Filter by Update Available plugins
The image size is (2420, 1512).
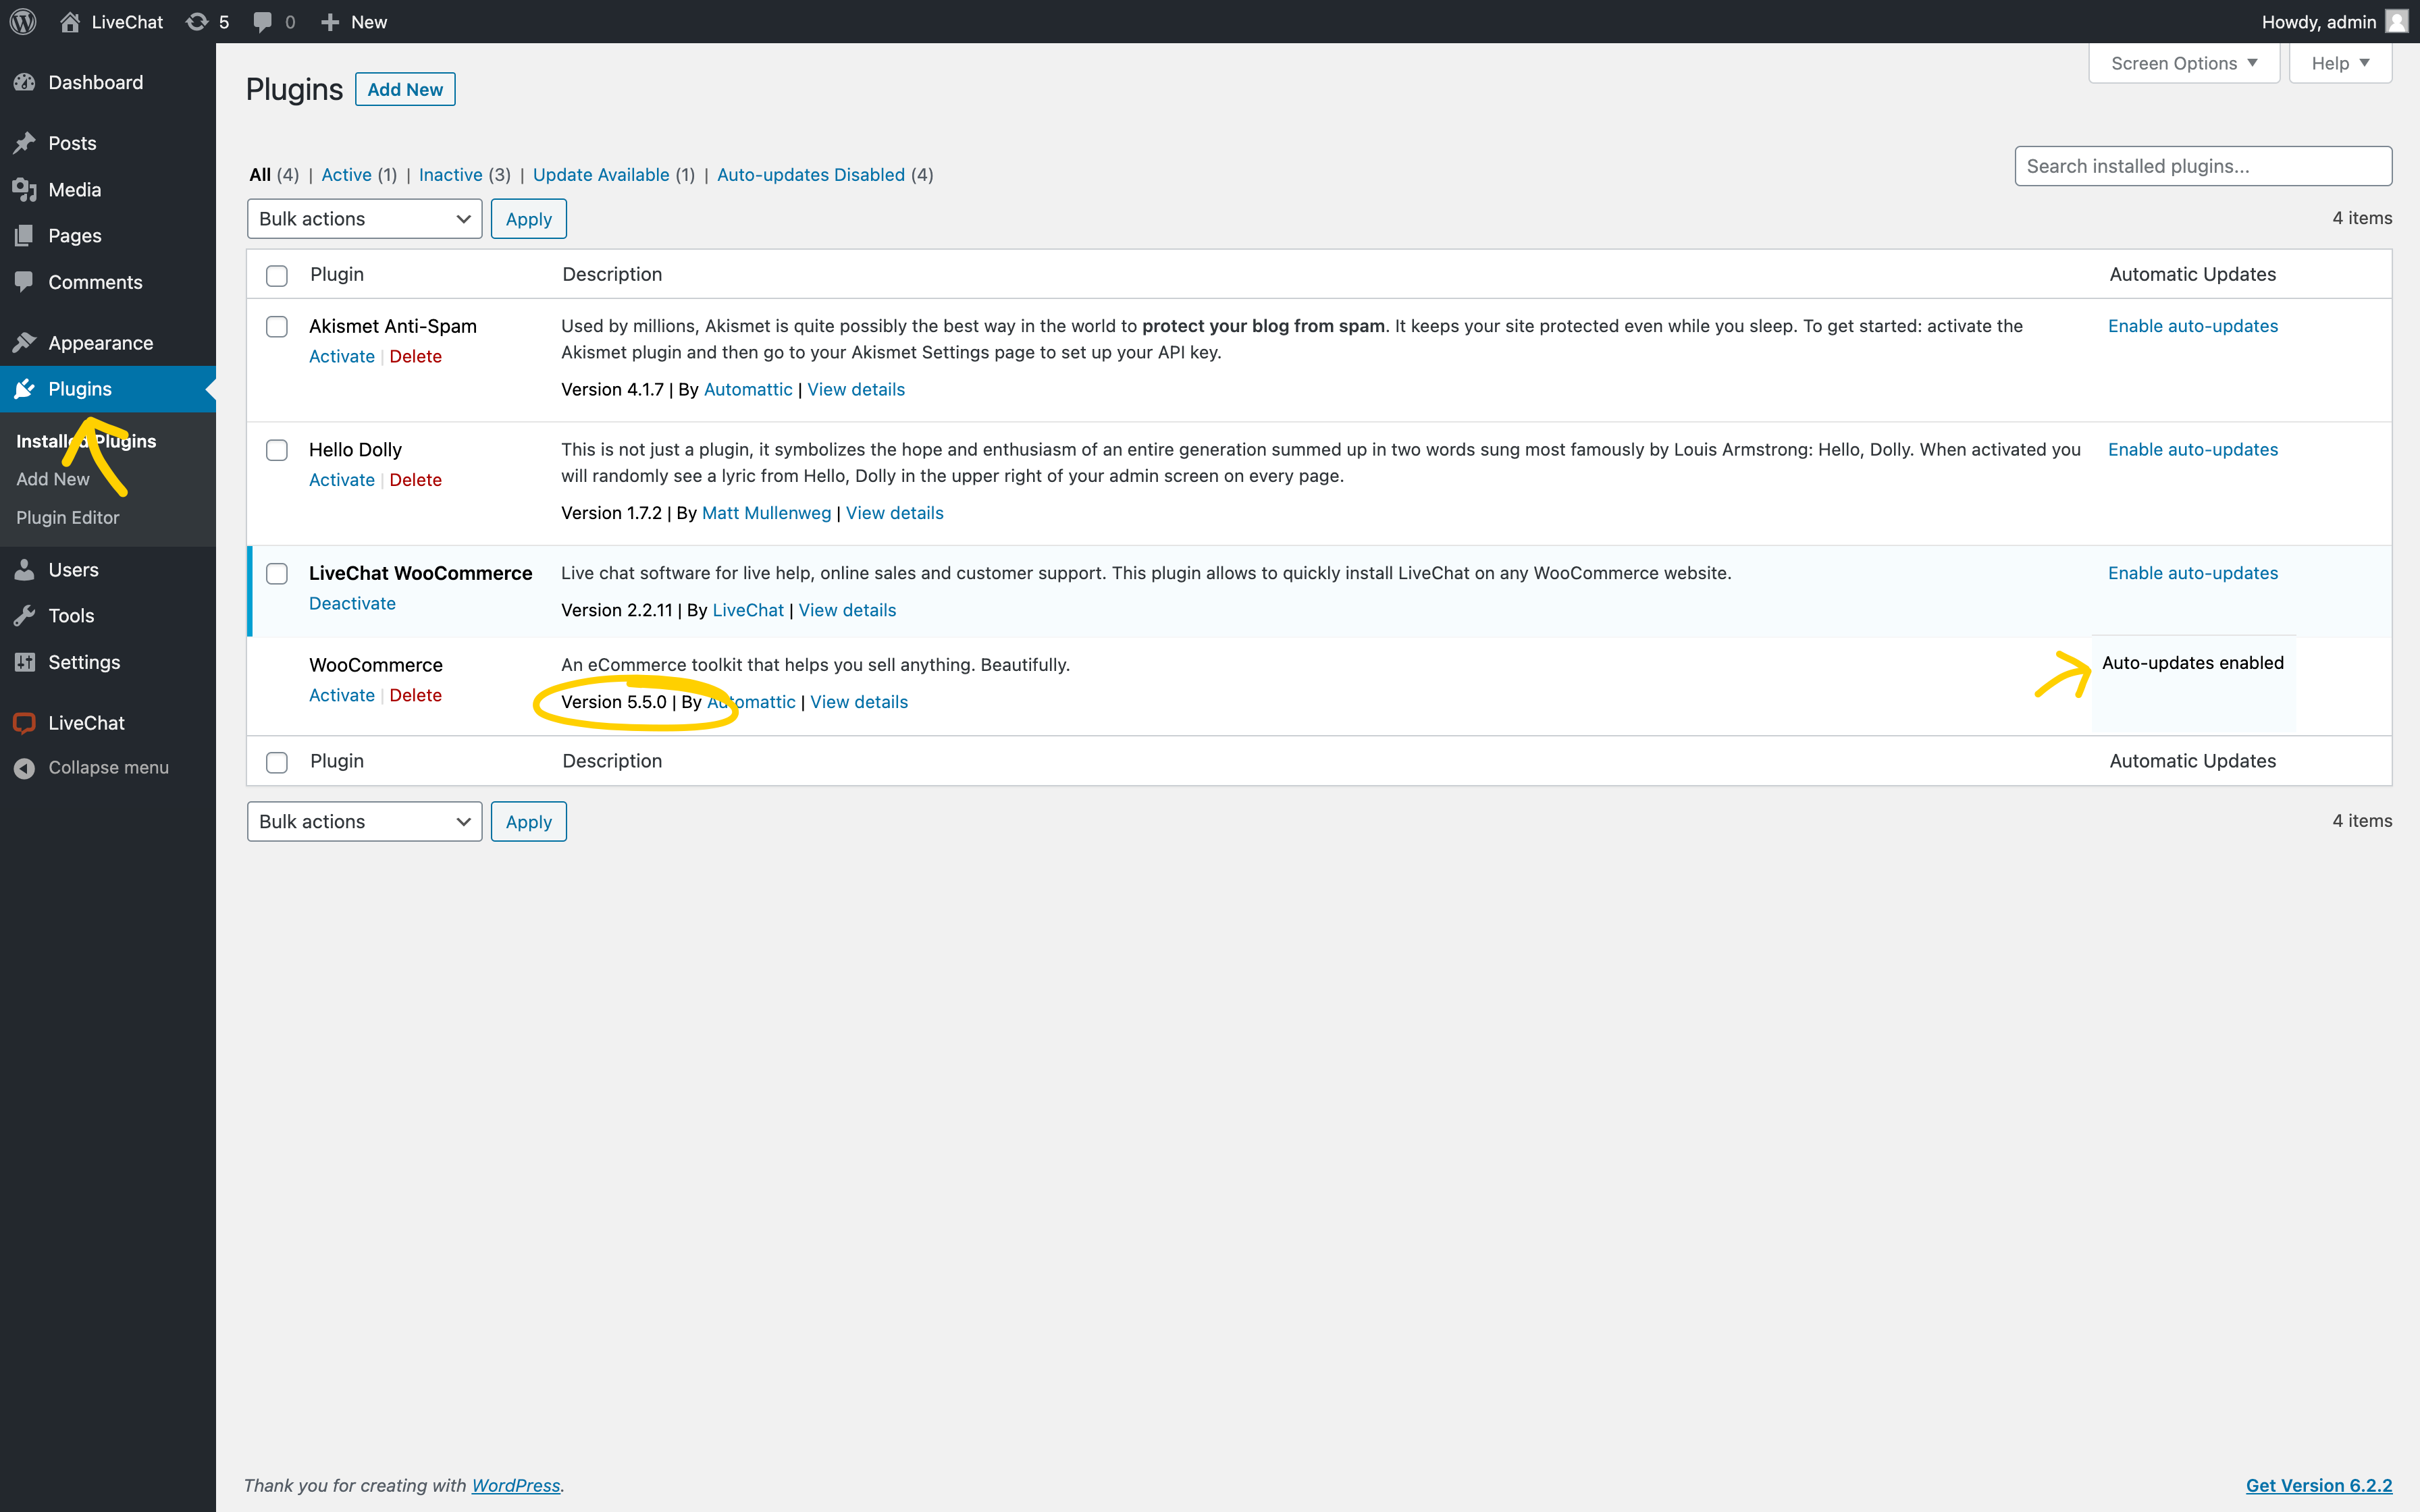pos(601,175)
